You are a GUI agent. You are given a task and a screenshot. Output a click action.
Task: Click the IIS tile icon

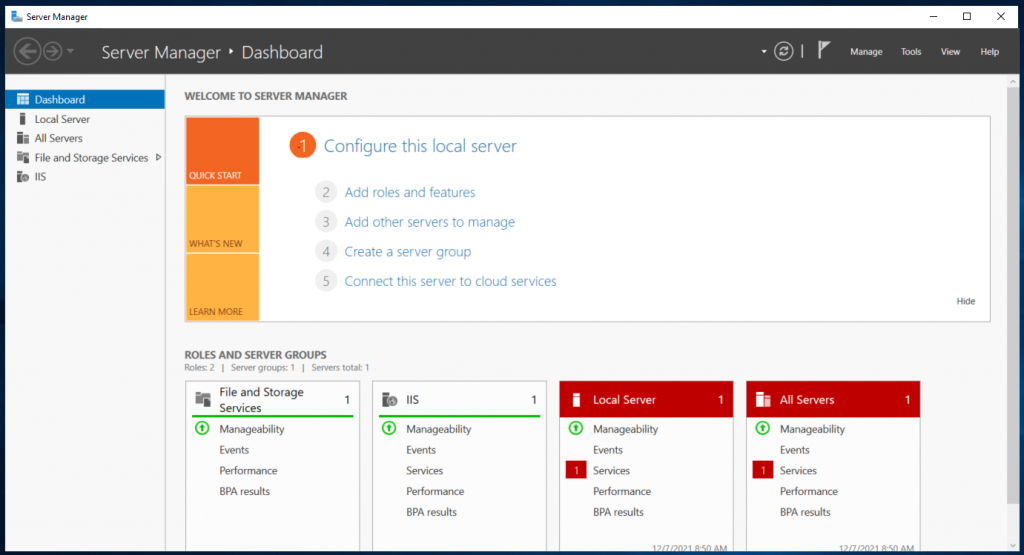390,400
